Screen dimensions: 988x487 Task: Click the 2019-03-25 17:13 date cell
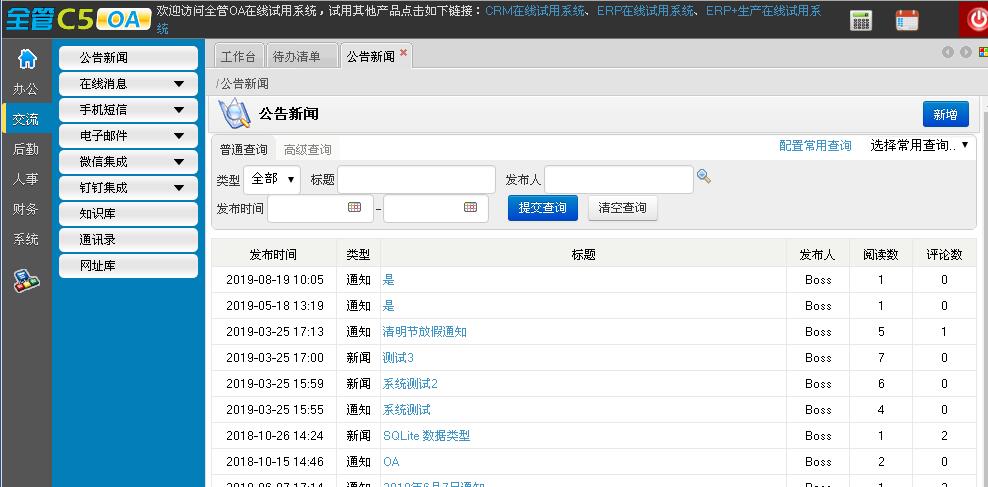(x=275, y=332)
